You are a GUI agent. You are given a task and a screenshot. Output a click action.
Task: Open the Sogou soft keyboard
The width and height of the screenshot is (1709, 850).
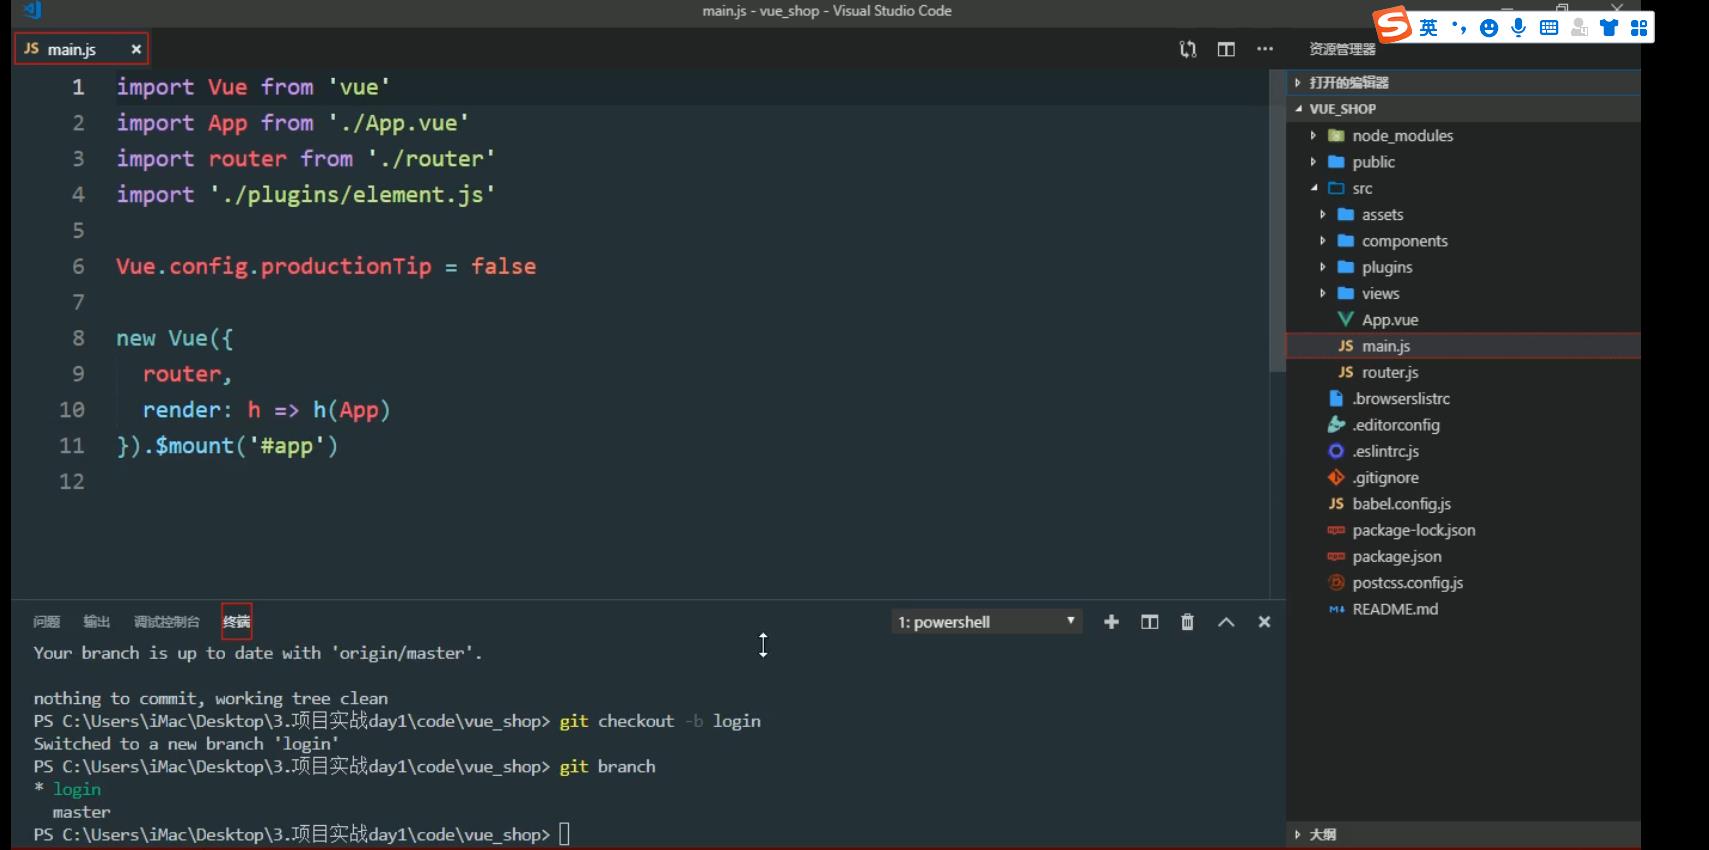(1549, 28)
